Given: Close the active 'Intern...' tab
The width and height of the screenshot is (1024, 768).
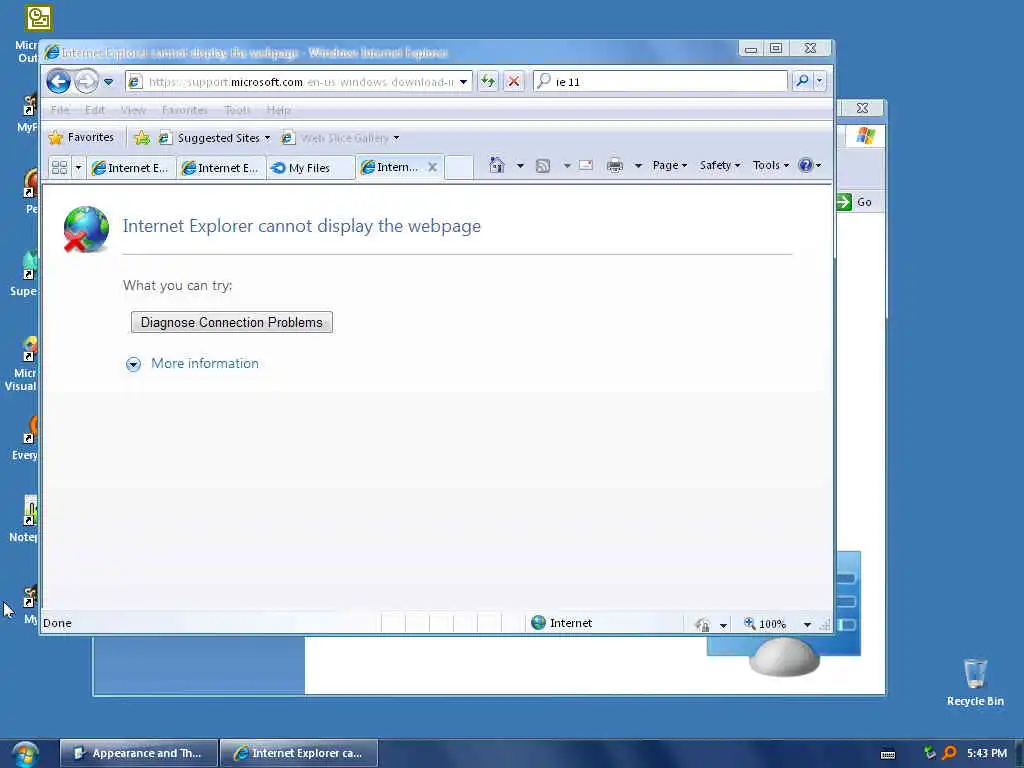Looking at the screenshot, I should pyautogui.click(x=432, y=167).
